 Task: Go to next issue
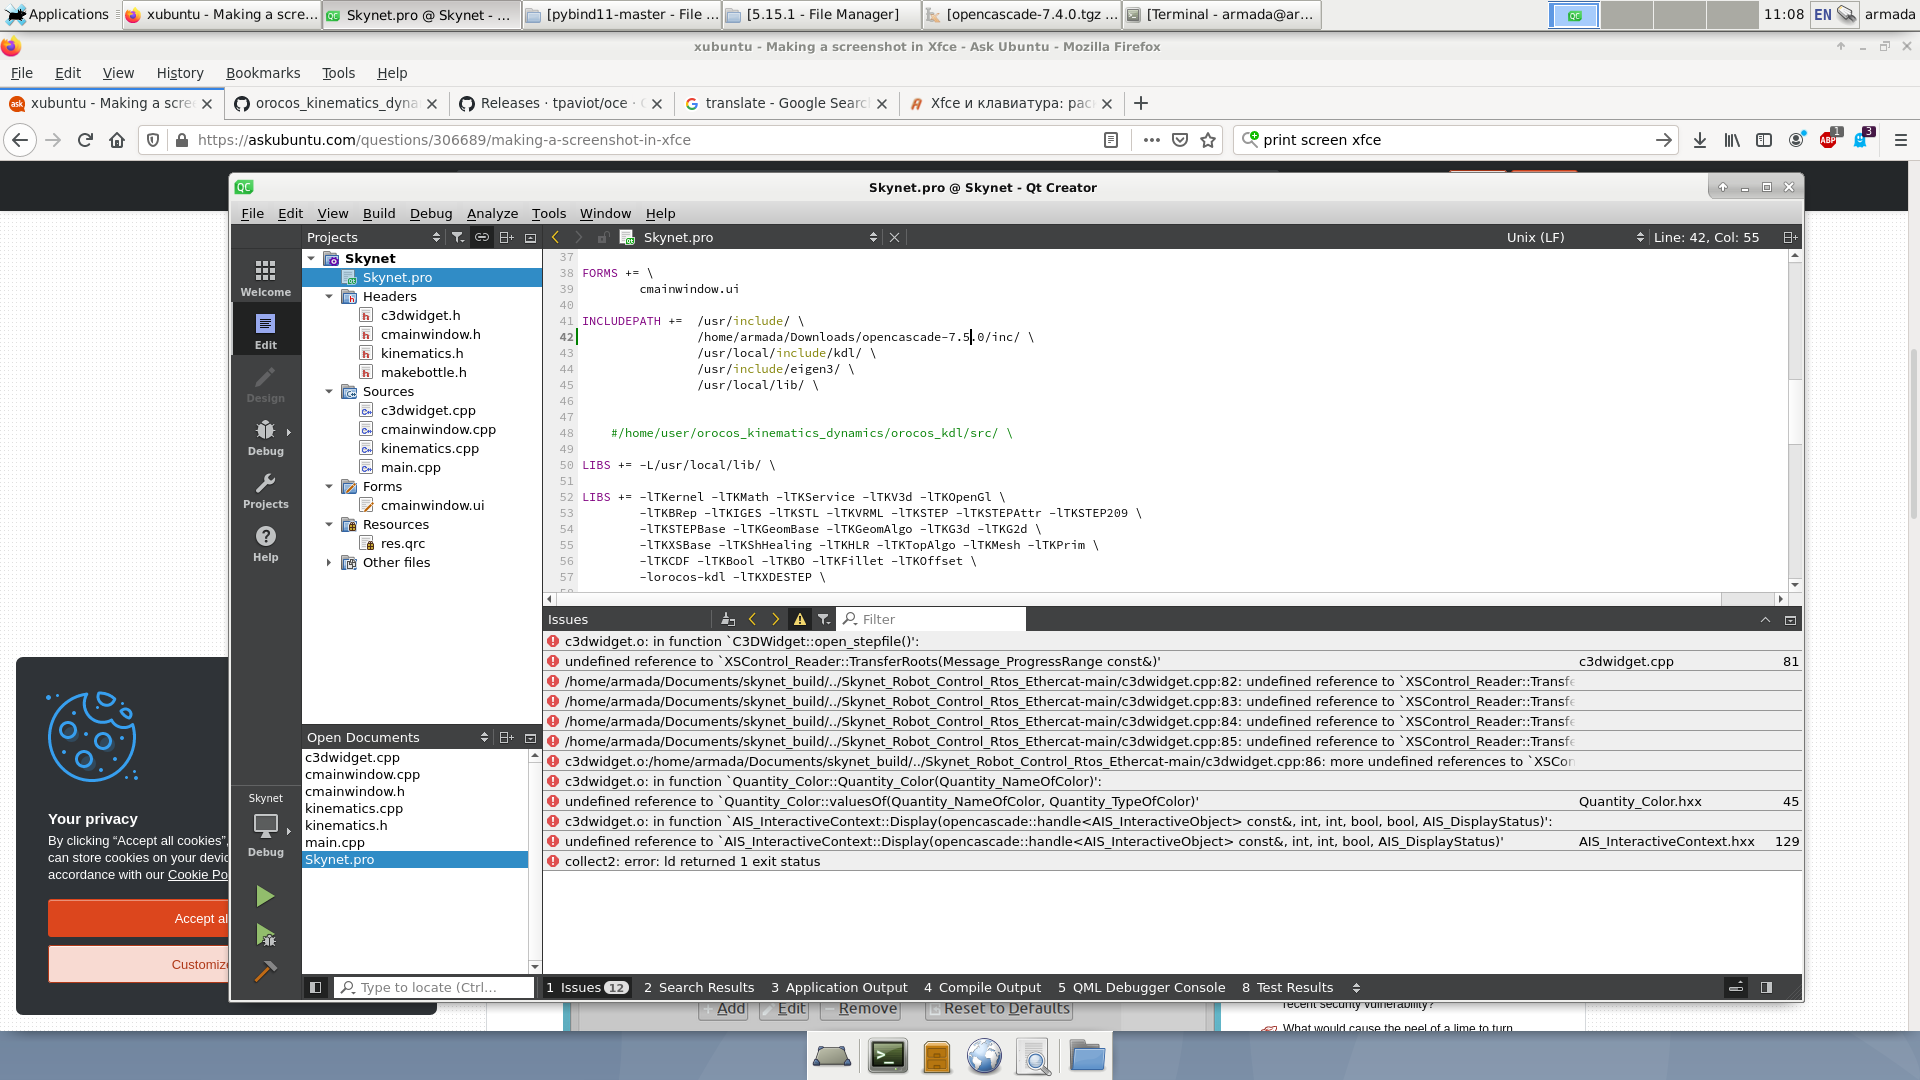[x=775, y=619]
